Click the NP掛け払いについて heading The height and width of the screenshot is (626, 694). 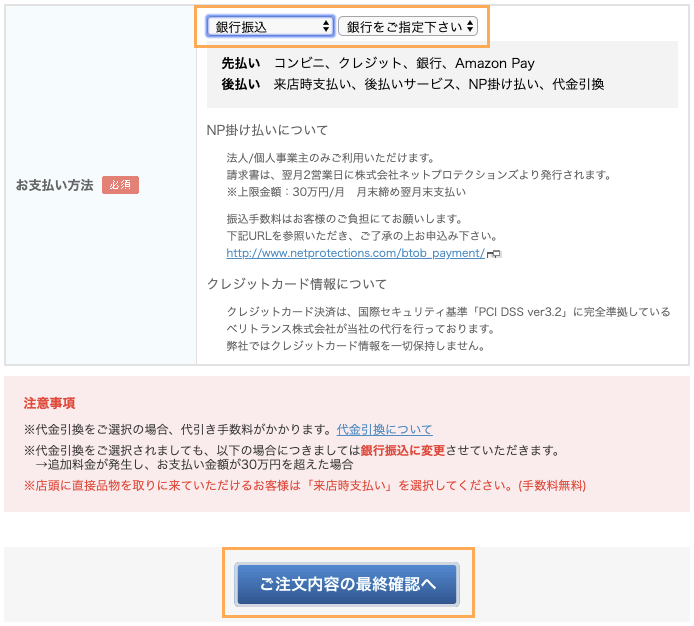pyautogui.click(x=267, y=130)
